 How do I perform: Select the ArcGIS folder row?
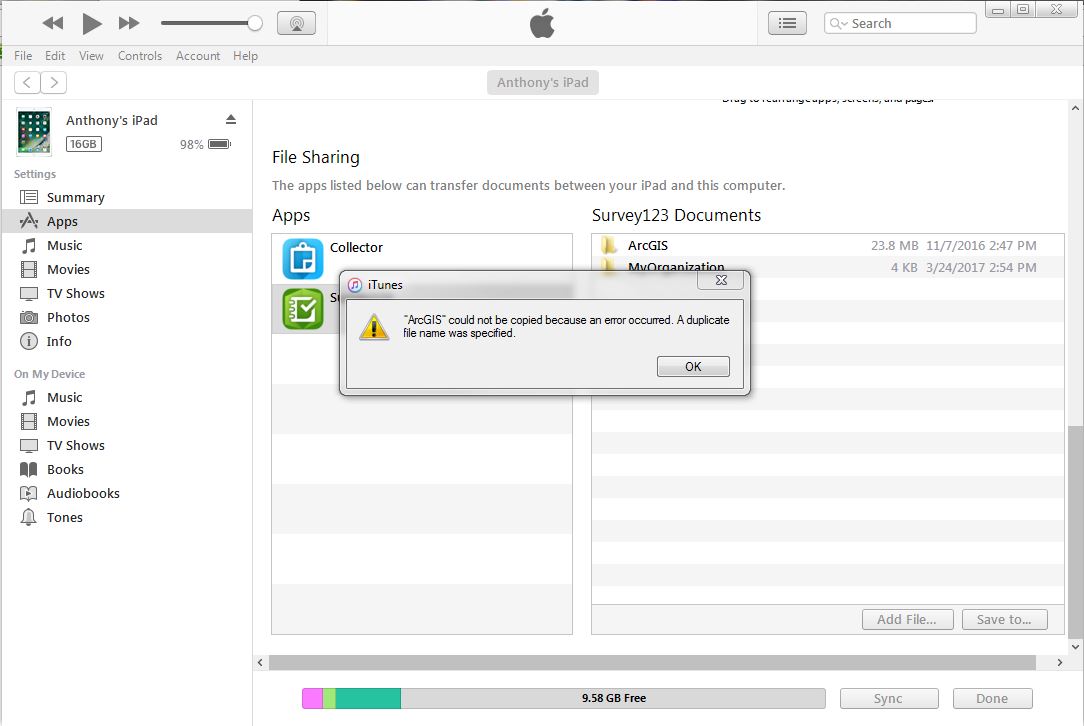[828, 245]
